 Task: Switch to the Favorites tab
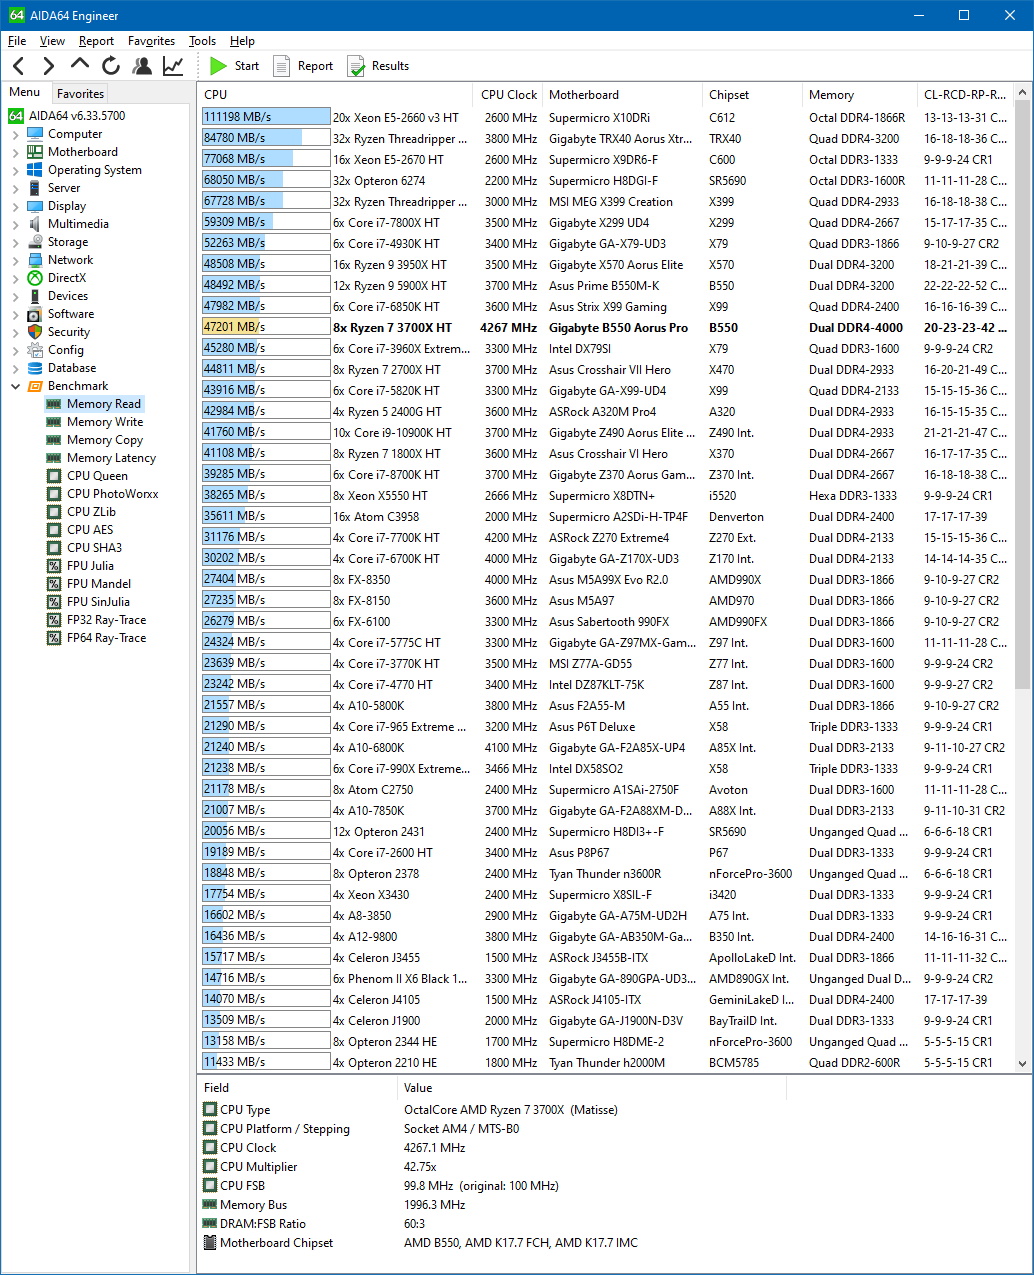tap(80, 93)
